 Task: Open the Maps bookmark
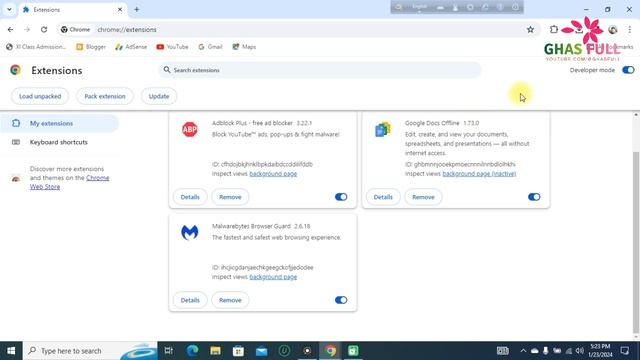[244, 47]
